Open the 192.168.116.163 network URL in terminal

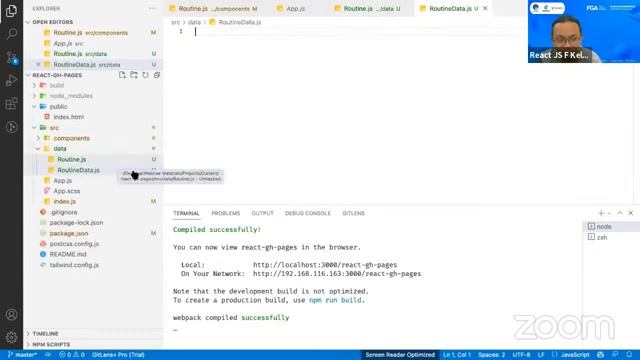pos(337,273)
